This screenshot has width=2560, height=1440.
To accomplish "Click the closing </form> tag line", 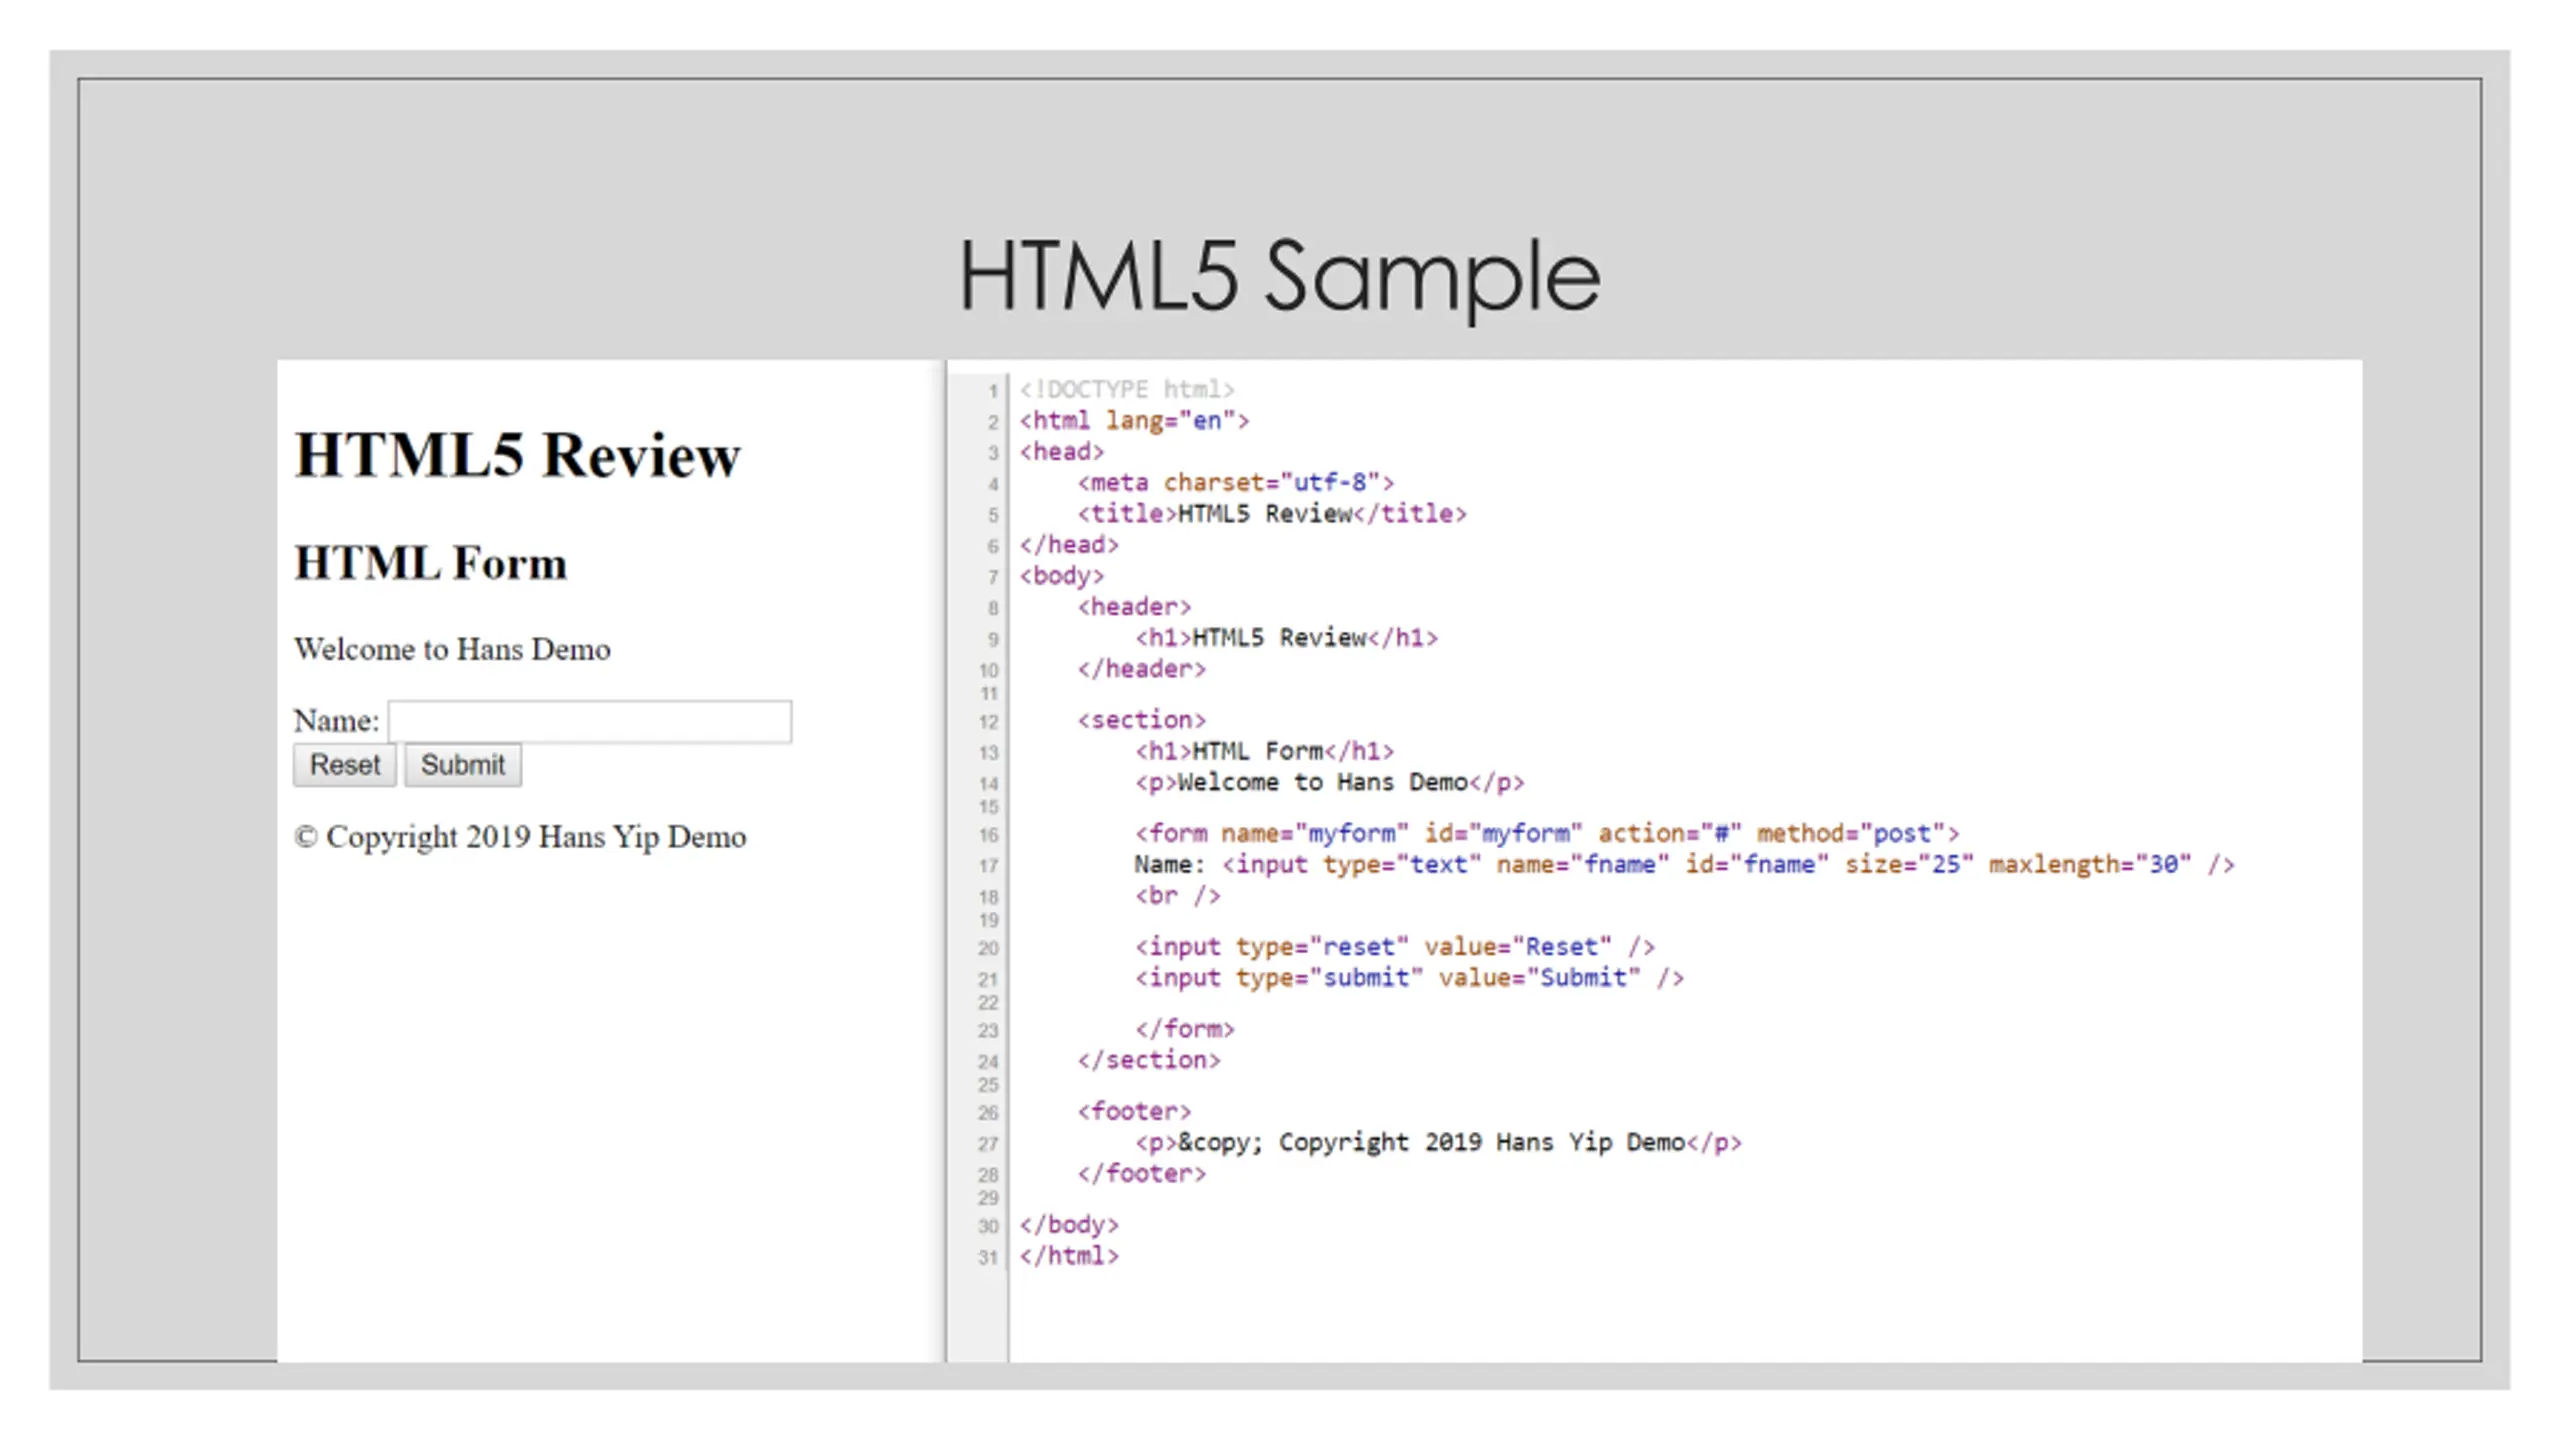I will (1185, 1028).
